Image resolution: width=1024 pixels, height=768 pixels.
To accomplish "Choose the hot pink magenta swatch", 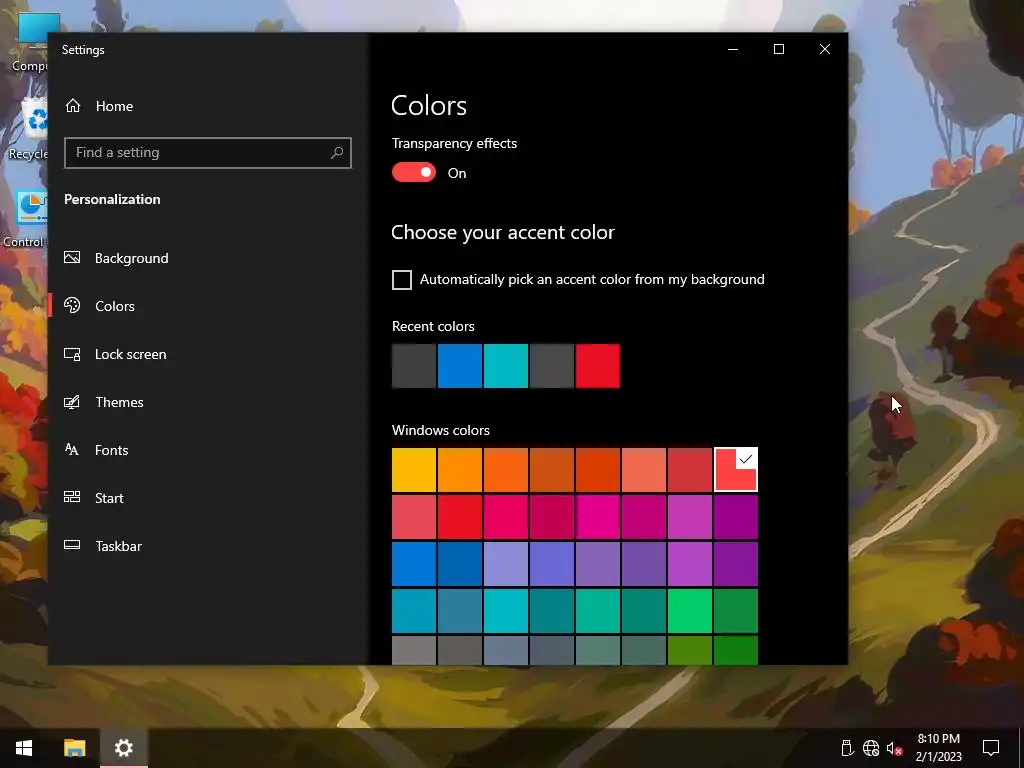I will point(598,517).
